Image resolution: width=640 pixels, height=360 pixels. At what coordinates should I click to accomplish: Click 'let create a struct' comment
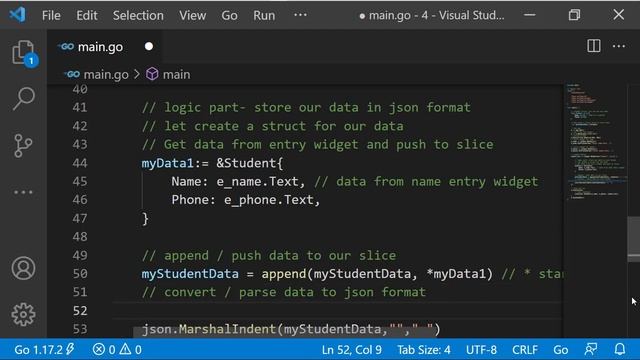(x=272, y=126)
